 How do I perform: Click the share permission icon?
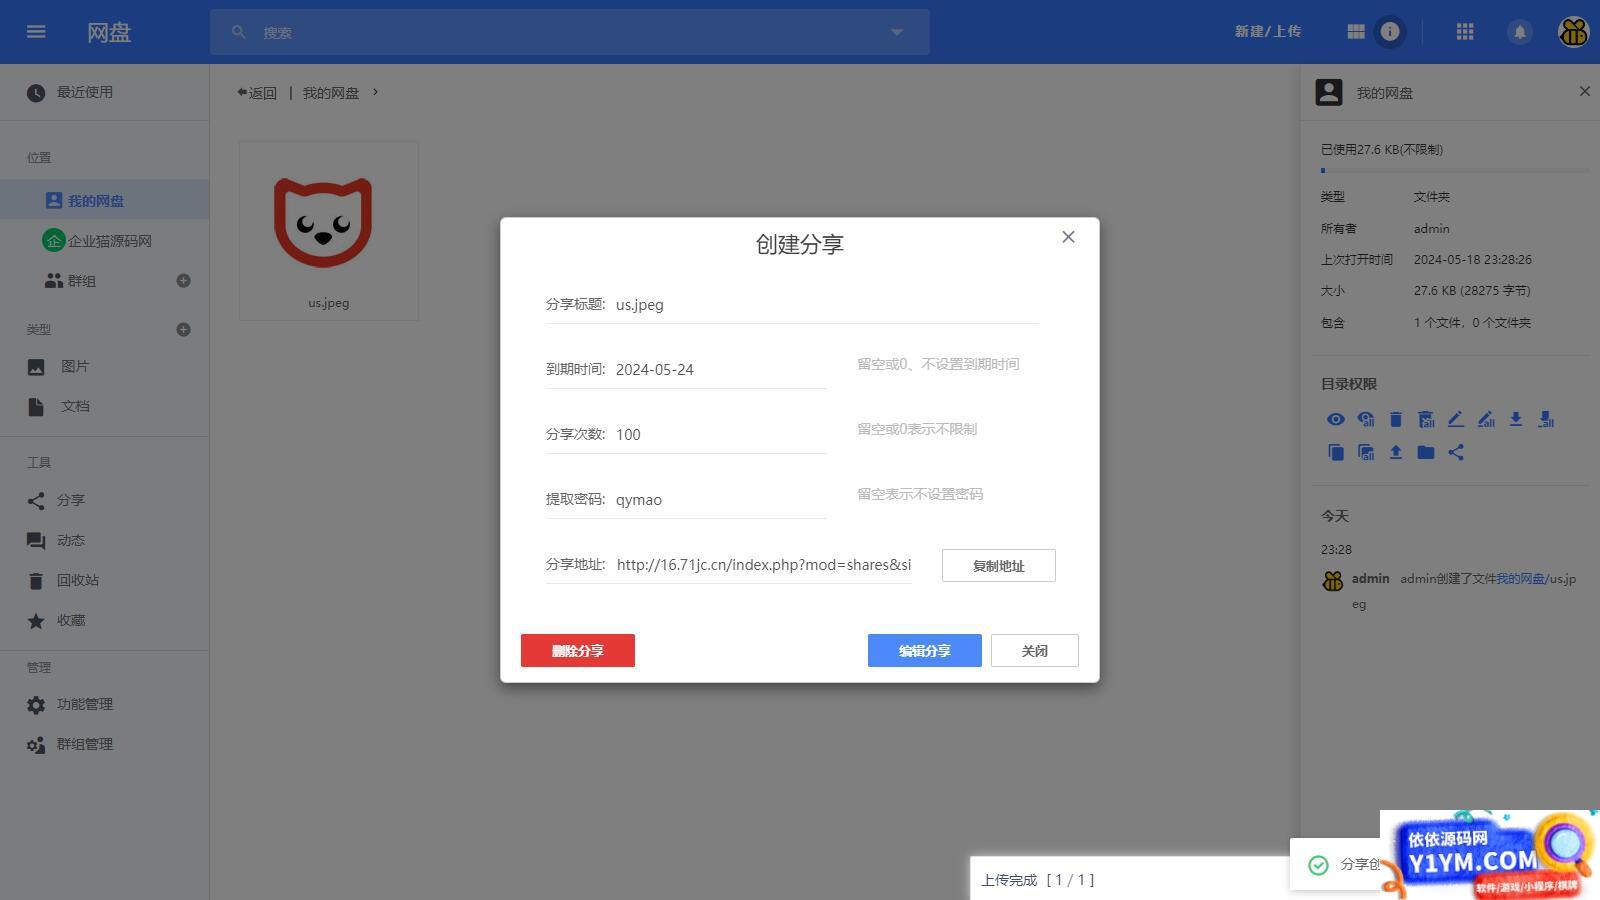tap(1456, 452)
